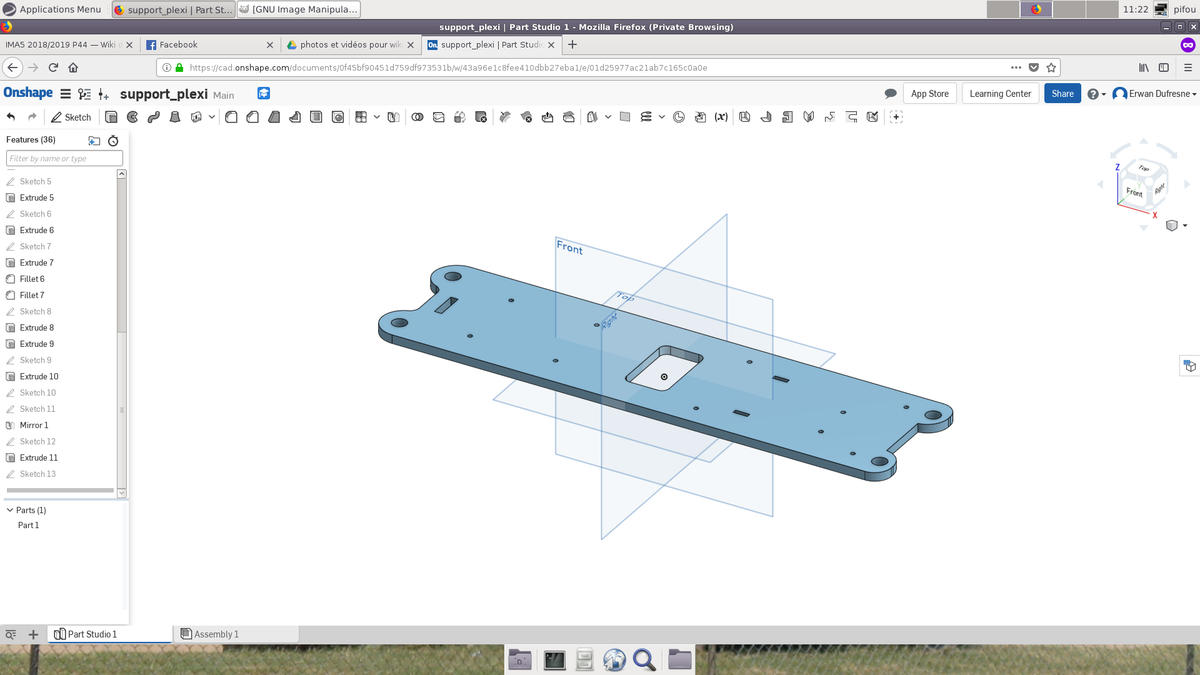Select Mirror 1 in the feature list
1200x675 pixels.
pyautogui.click(x=34, y=425)
